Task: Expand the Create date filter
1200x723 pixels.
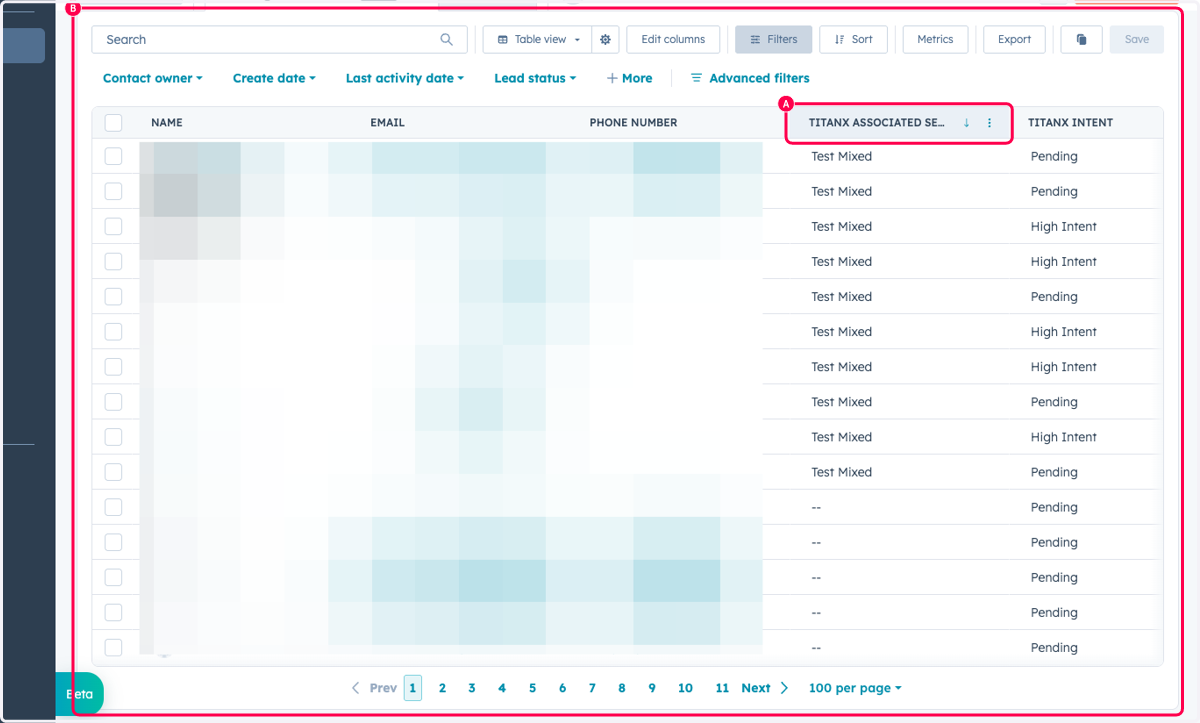Action: 274,78
